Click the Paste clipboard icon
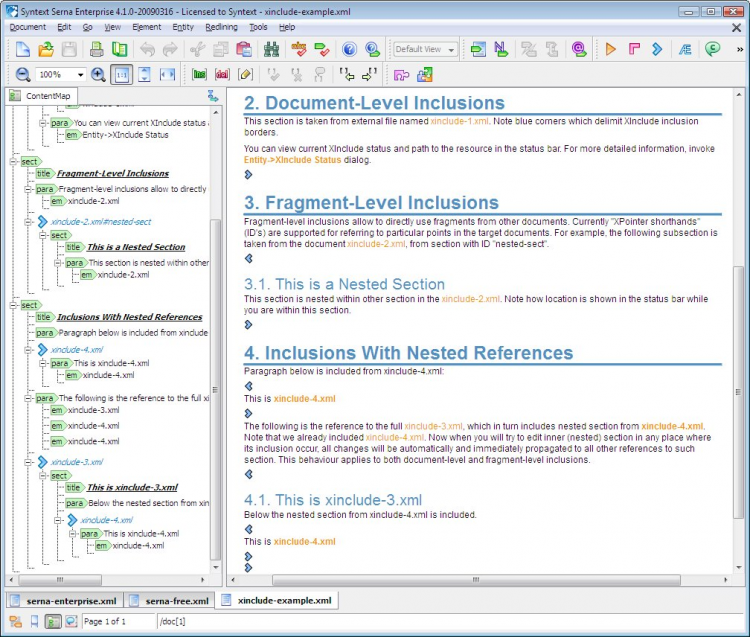Screen dimensions: 750x637 (x=244, y=49)
